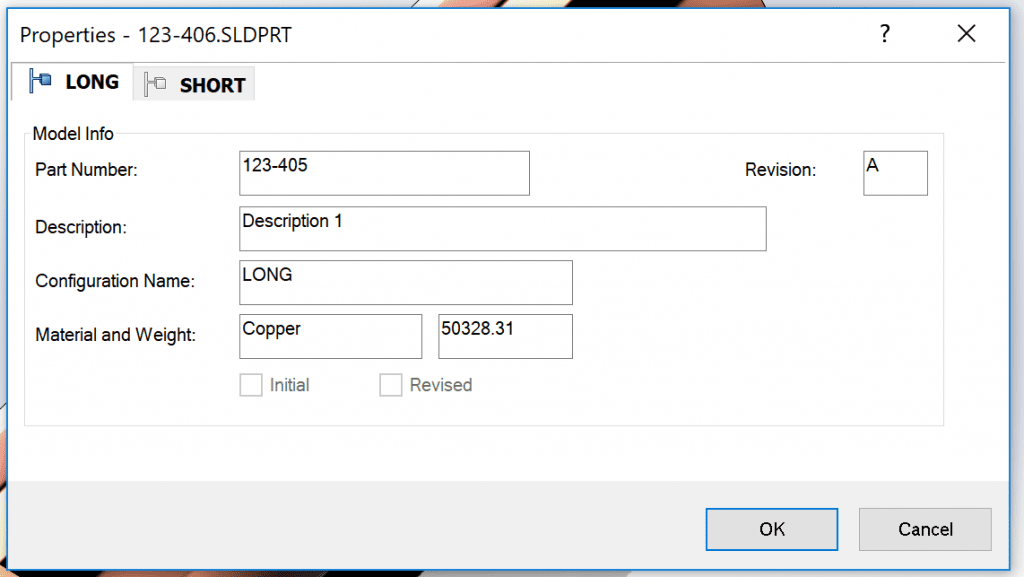Select the Copper material field

pos(330,336)
